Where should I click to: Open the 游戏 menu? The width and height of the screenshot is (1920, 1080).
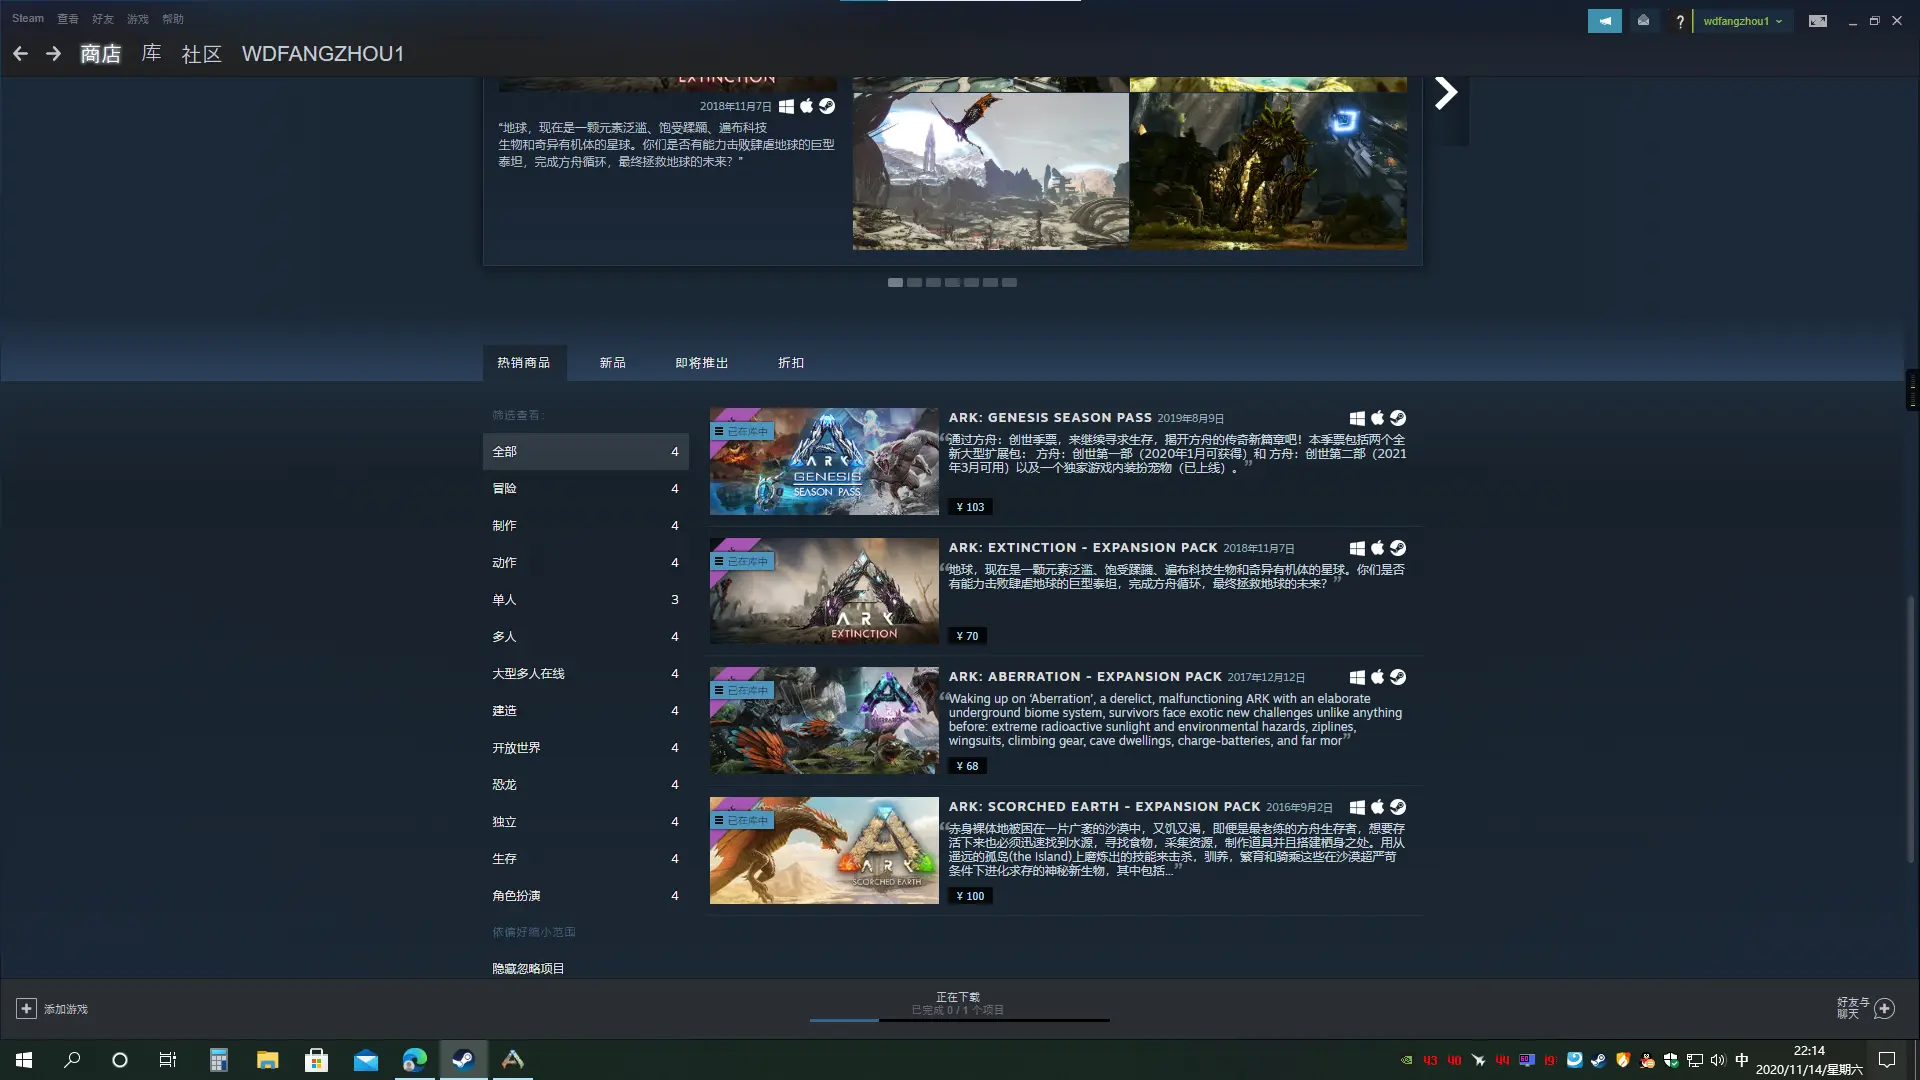pos(138,19)
